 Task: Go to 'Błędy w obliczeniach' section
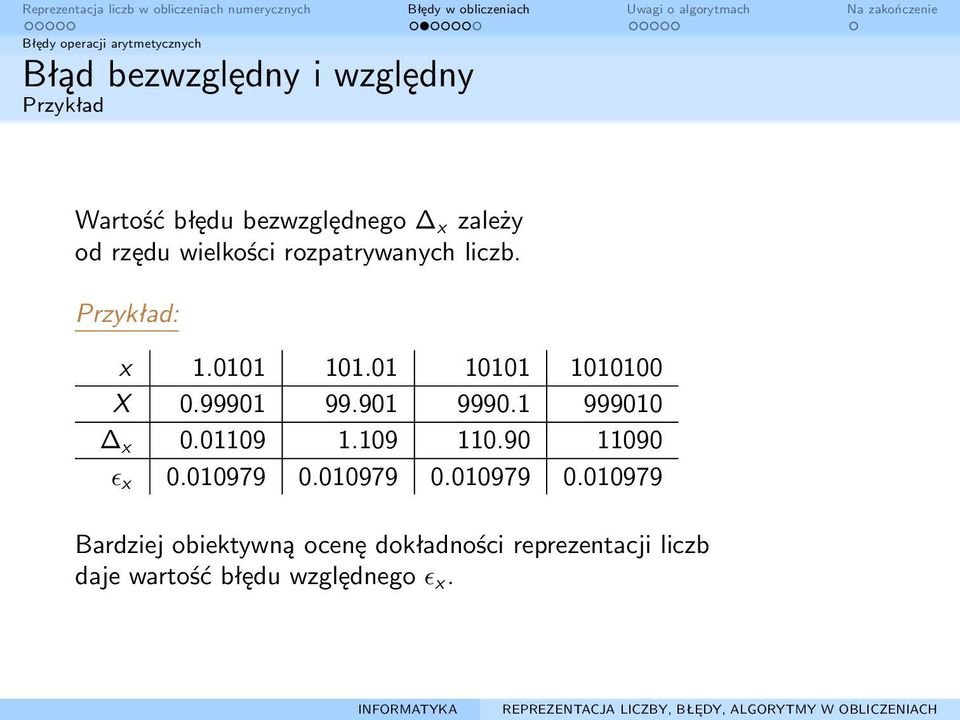pyautogui.click(x=468, y=9)
